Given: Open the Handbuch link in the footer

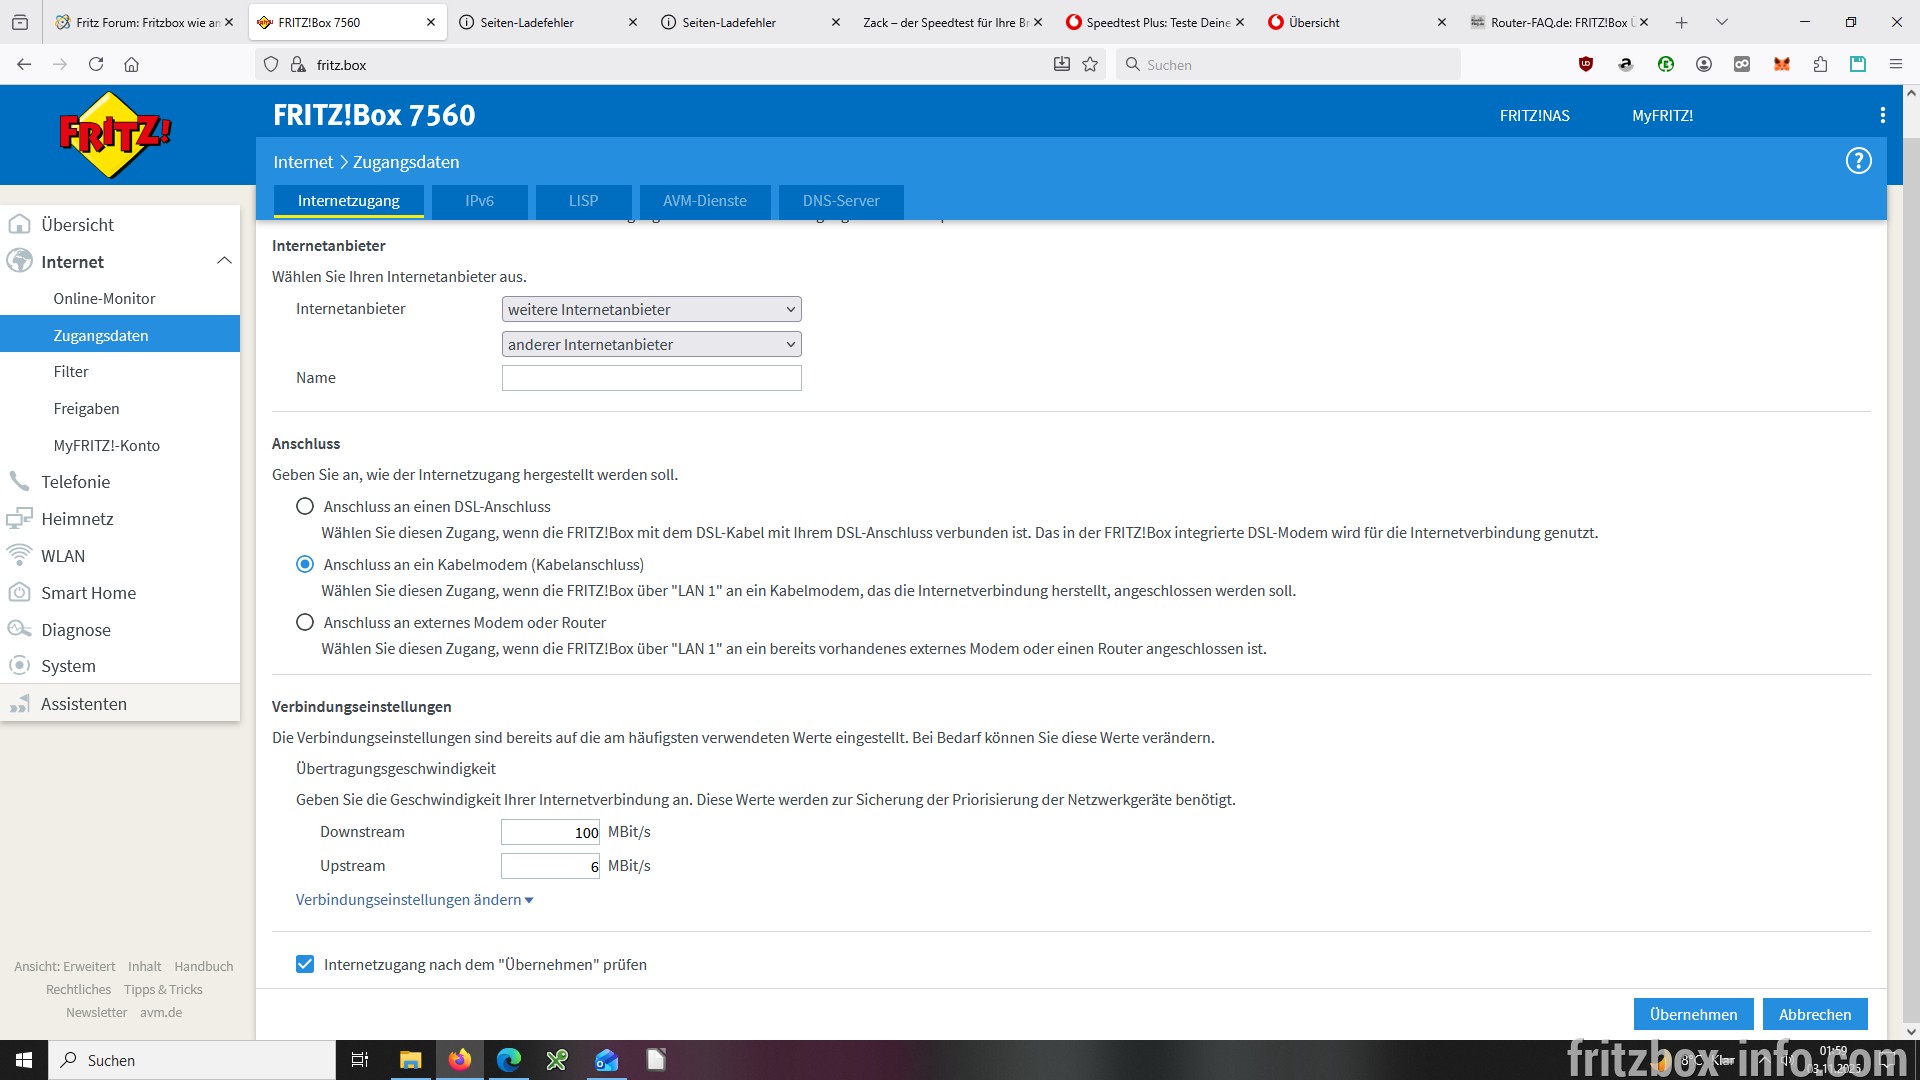Looking at the screenshot, I should 203,966.
